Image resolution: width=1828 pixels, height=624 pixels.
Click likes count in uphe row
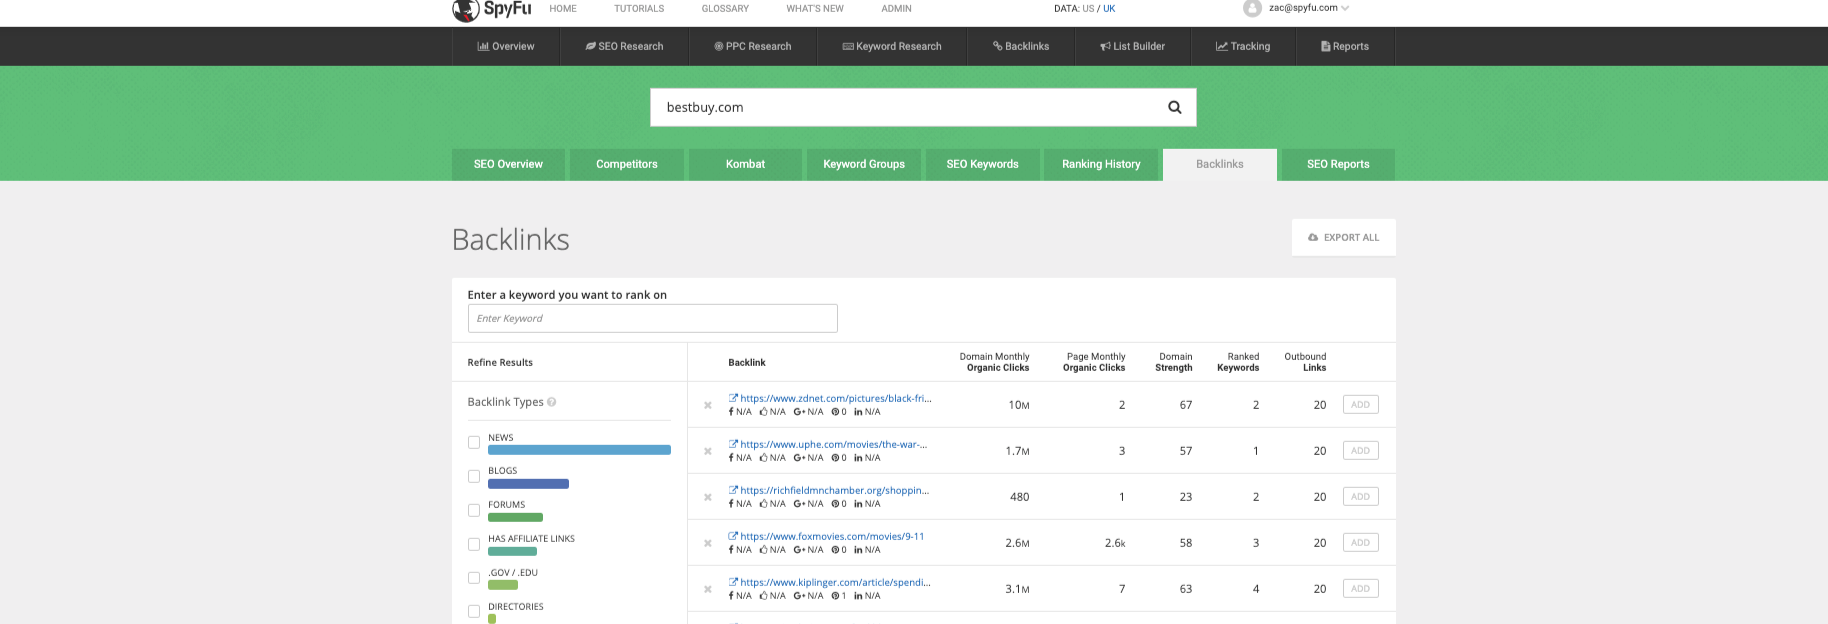click(x=772, y=458)
